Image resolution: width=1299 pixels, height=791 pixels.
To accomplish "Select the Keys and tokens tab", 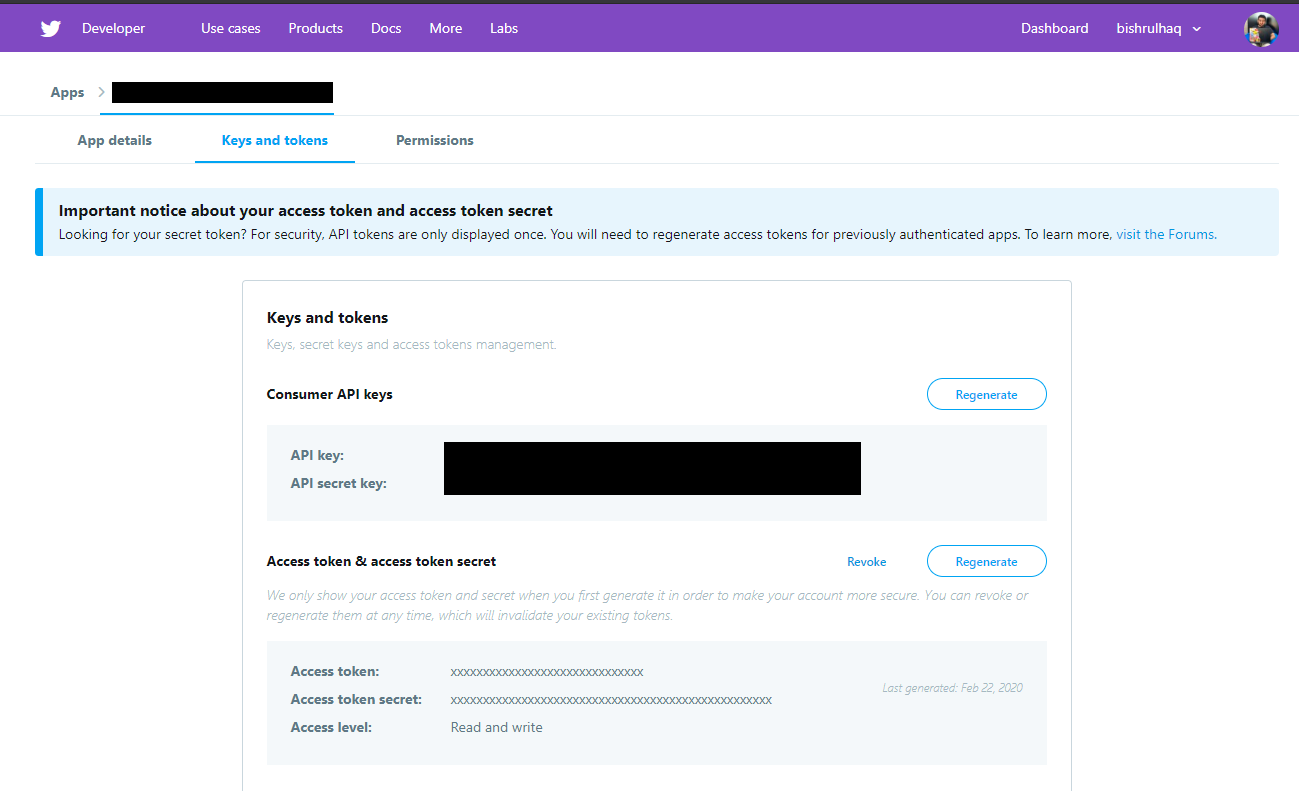I will click(x=275, y=140).
